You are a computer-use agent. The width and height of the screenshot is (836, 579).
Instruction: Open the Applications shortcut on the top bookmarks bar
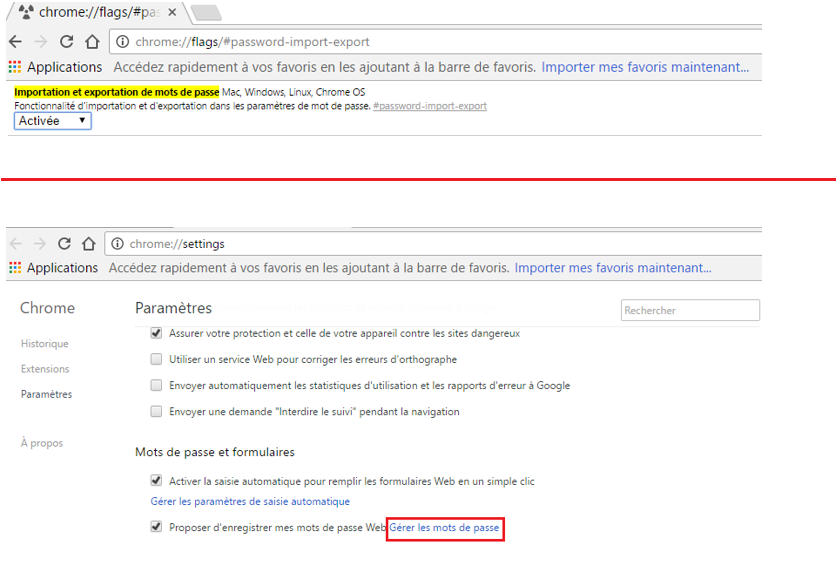[x=57, y=67]
